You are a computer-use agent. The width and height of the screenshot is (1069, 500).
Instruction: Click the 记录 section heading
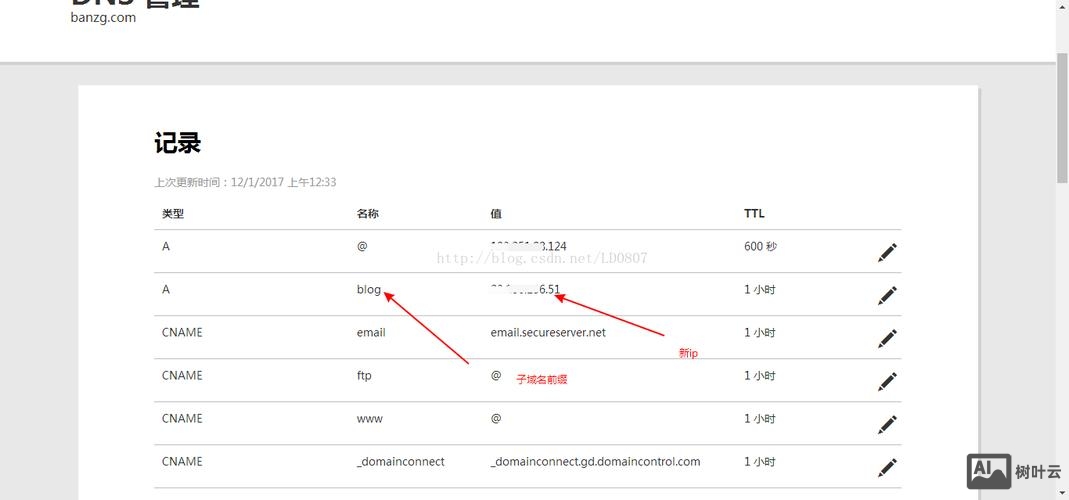(x=177, y=144)
